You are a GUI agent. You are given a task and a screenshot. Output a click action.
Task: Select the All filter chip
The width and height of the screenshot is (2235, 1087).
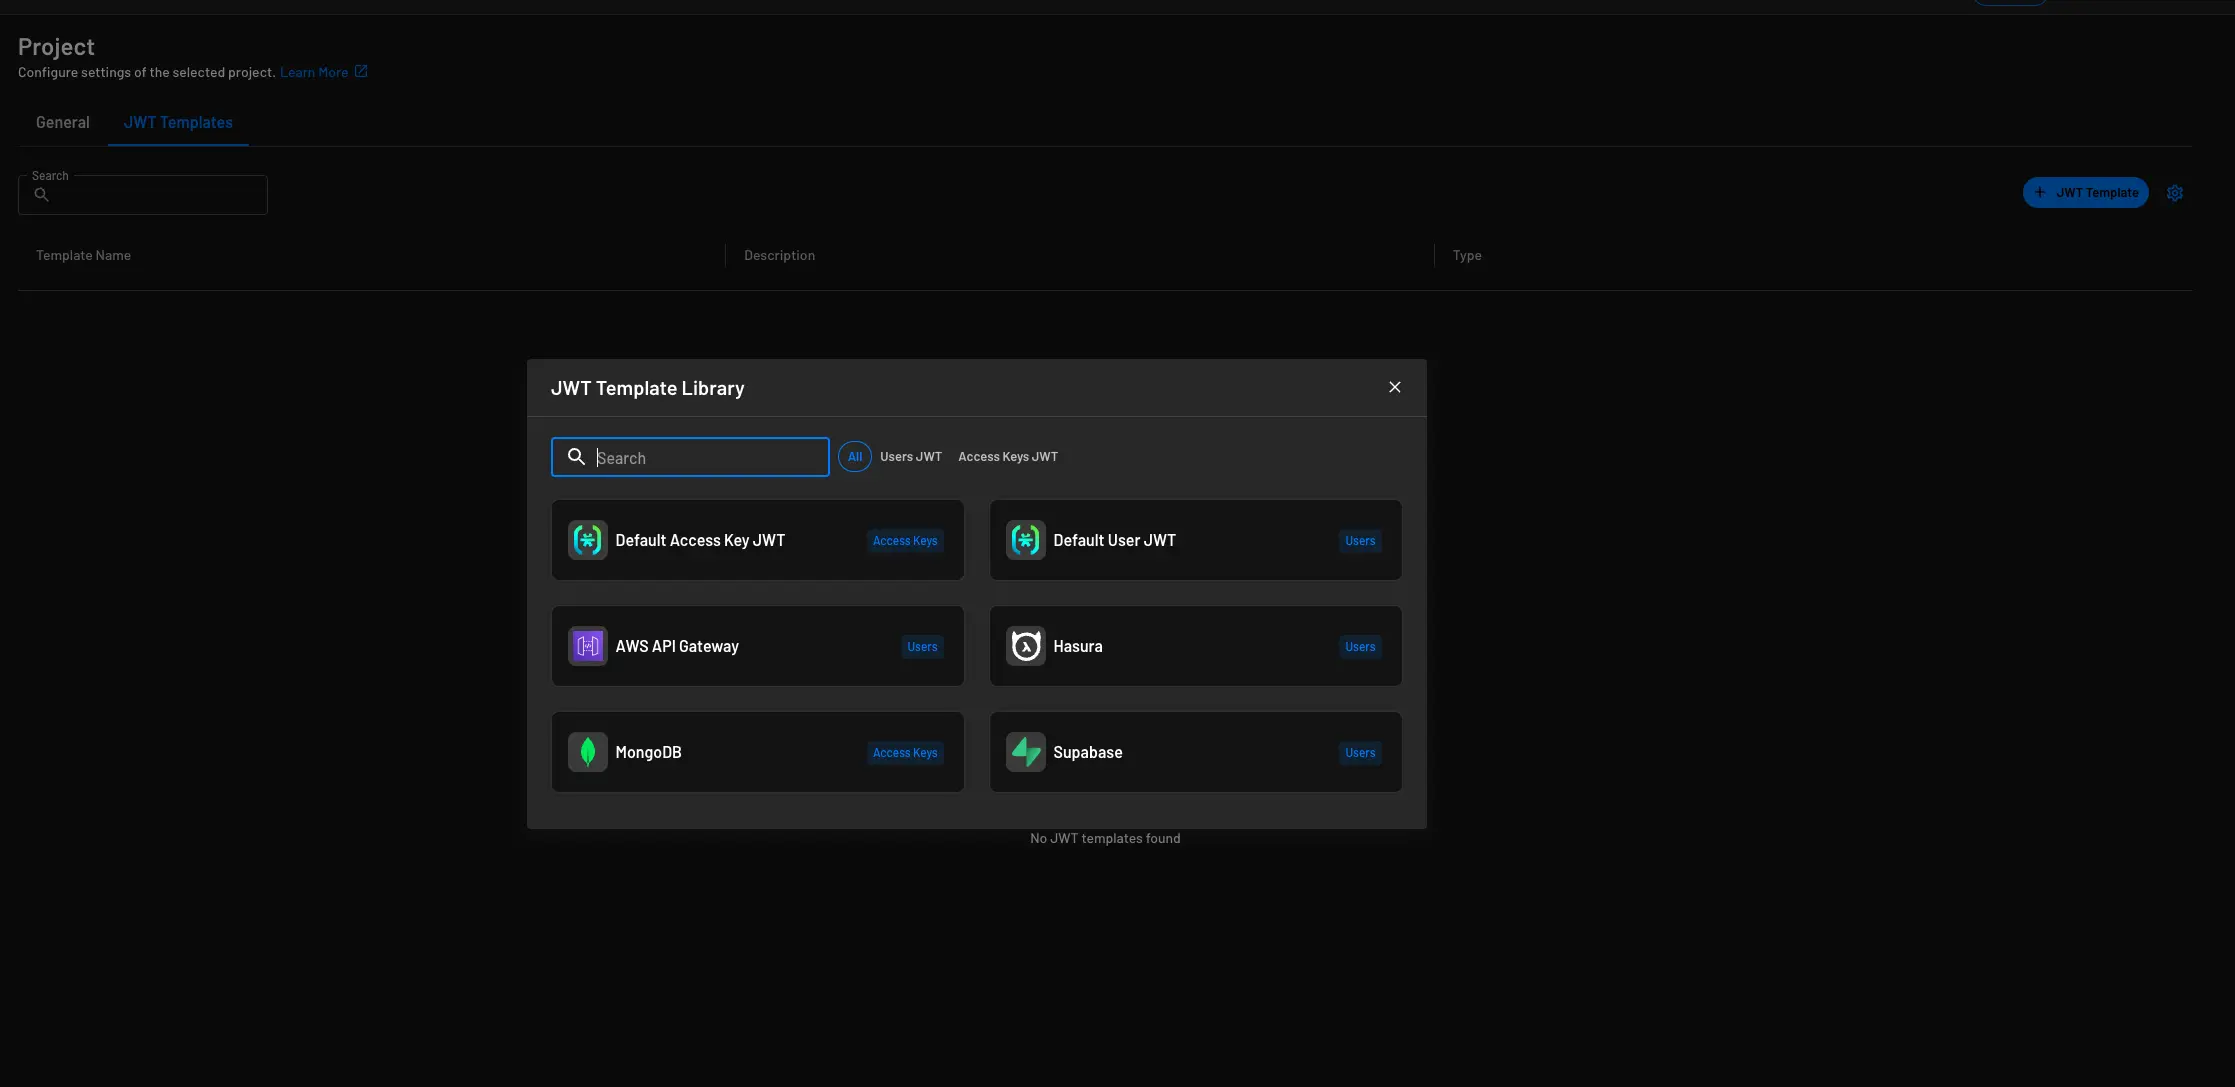[x=855, y=457]
